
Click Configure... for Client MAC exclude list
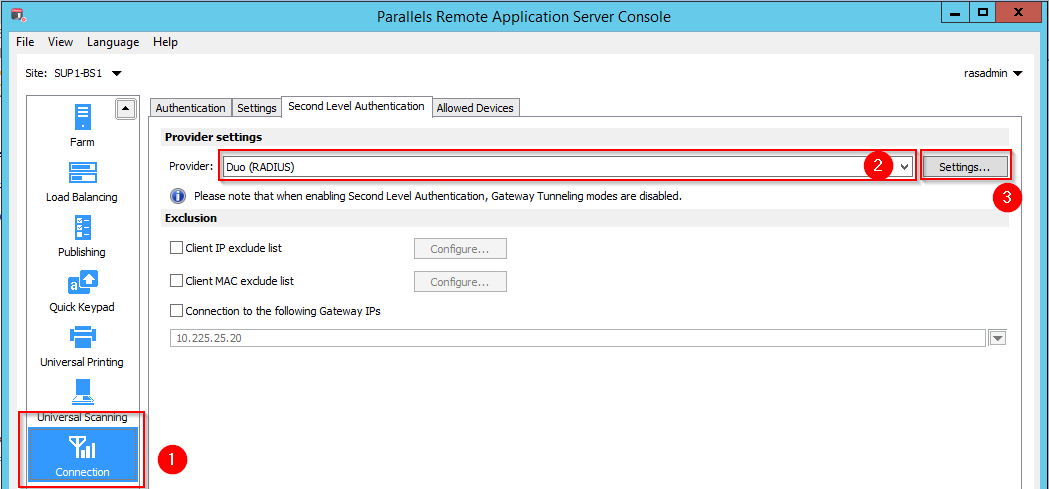click(x=460, y=282)
